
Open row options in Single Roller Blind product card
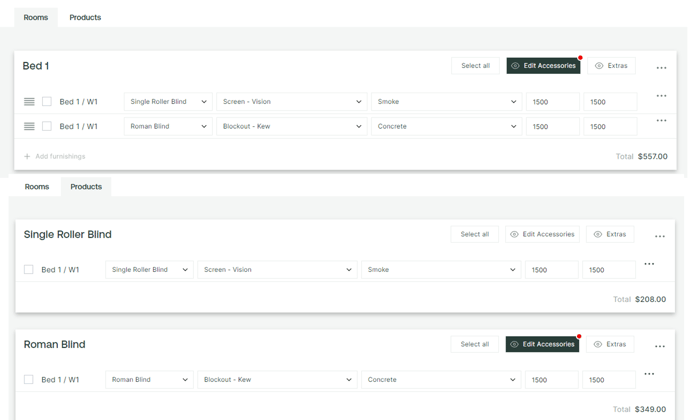coord(649,264)
